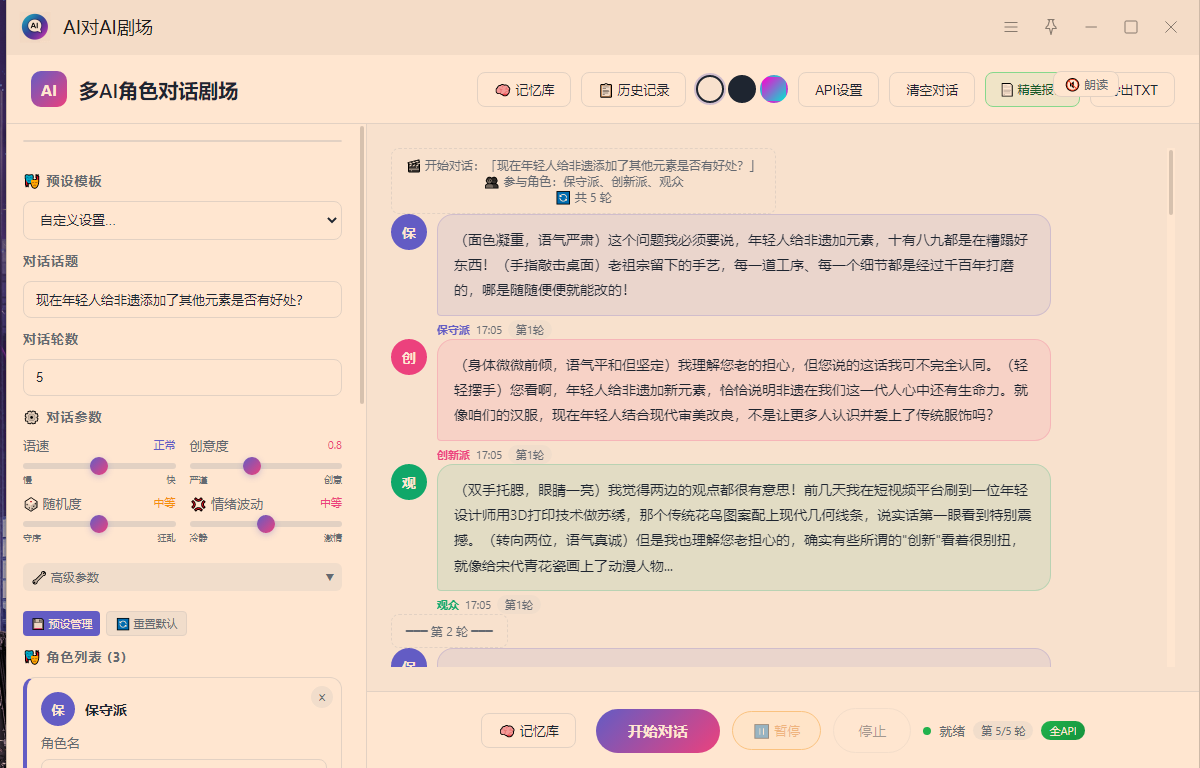Expand the 高级参数 section
Screen dimensions: 1200x768
[182, 577]
